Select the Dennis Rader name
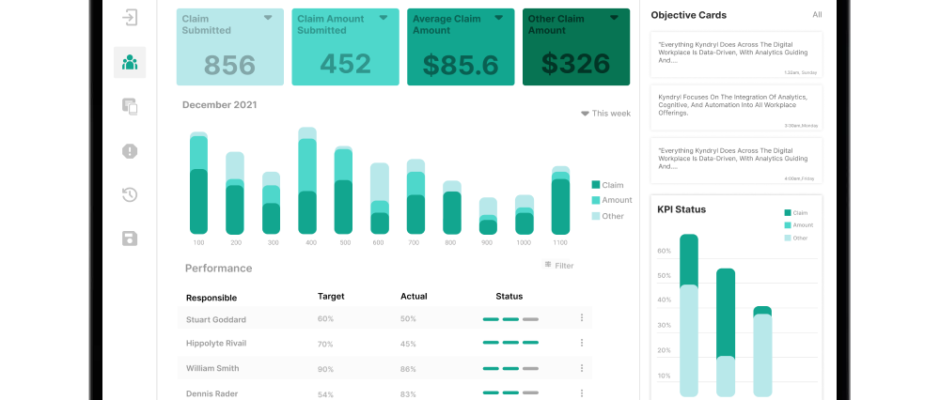The width and height of the screenshot is (940, 400). click(212, 393)
